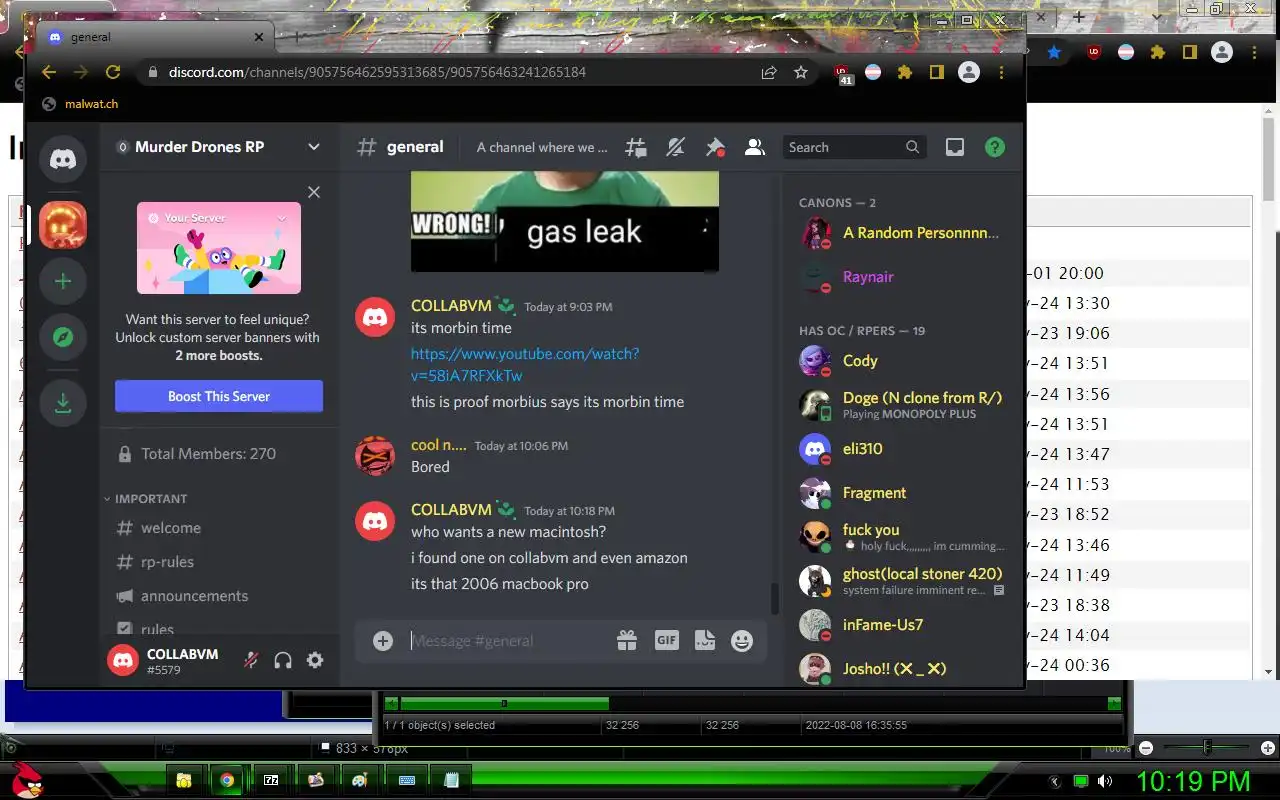
Task: Open User Settings gear icon
Action: [x=315, y=660]
